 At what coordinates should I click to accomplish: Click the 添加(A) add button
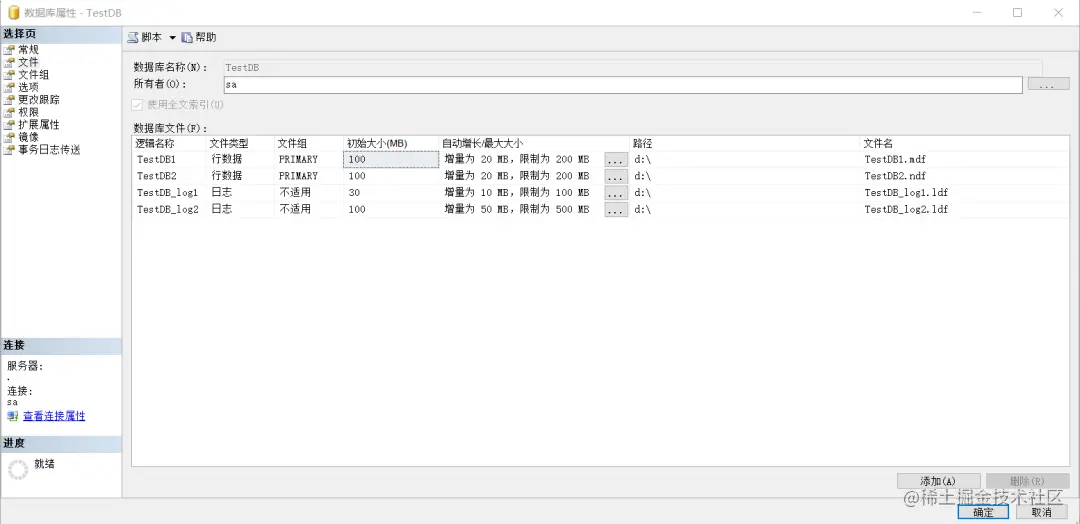coord(938,481)
